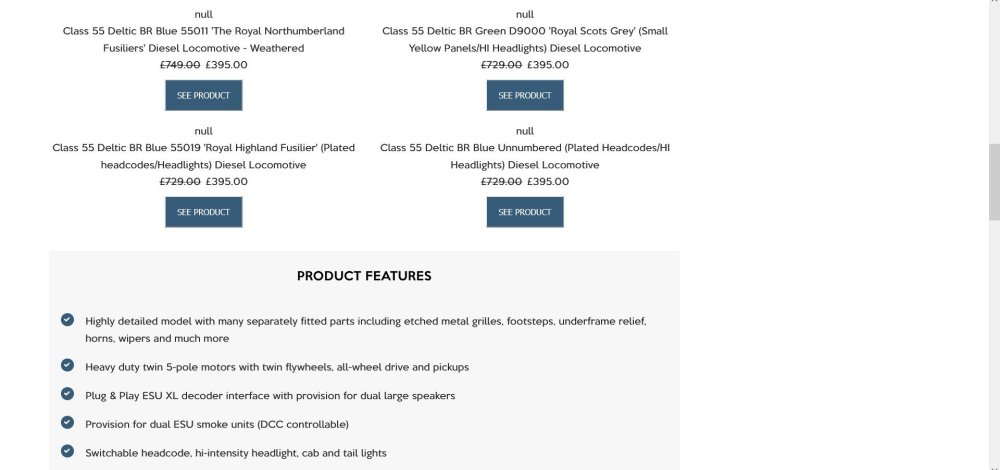Open the Green D9000 'Royal Scots Grey' title link

tap(525, 39)
